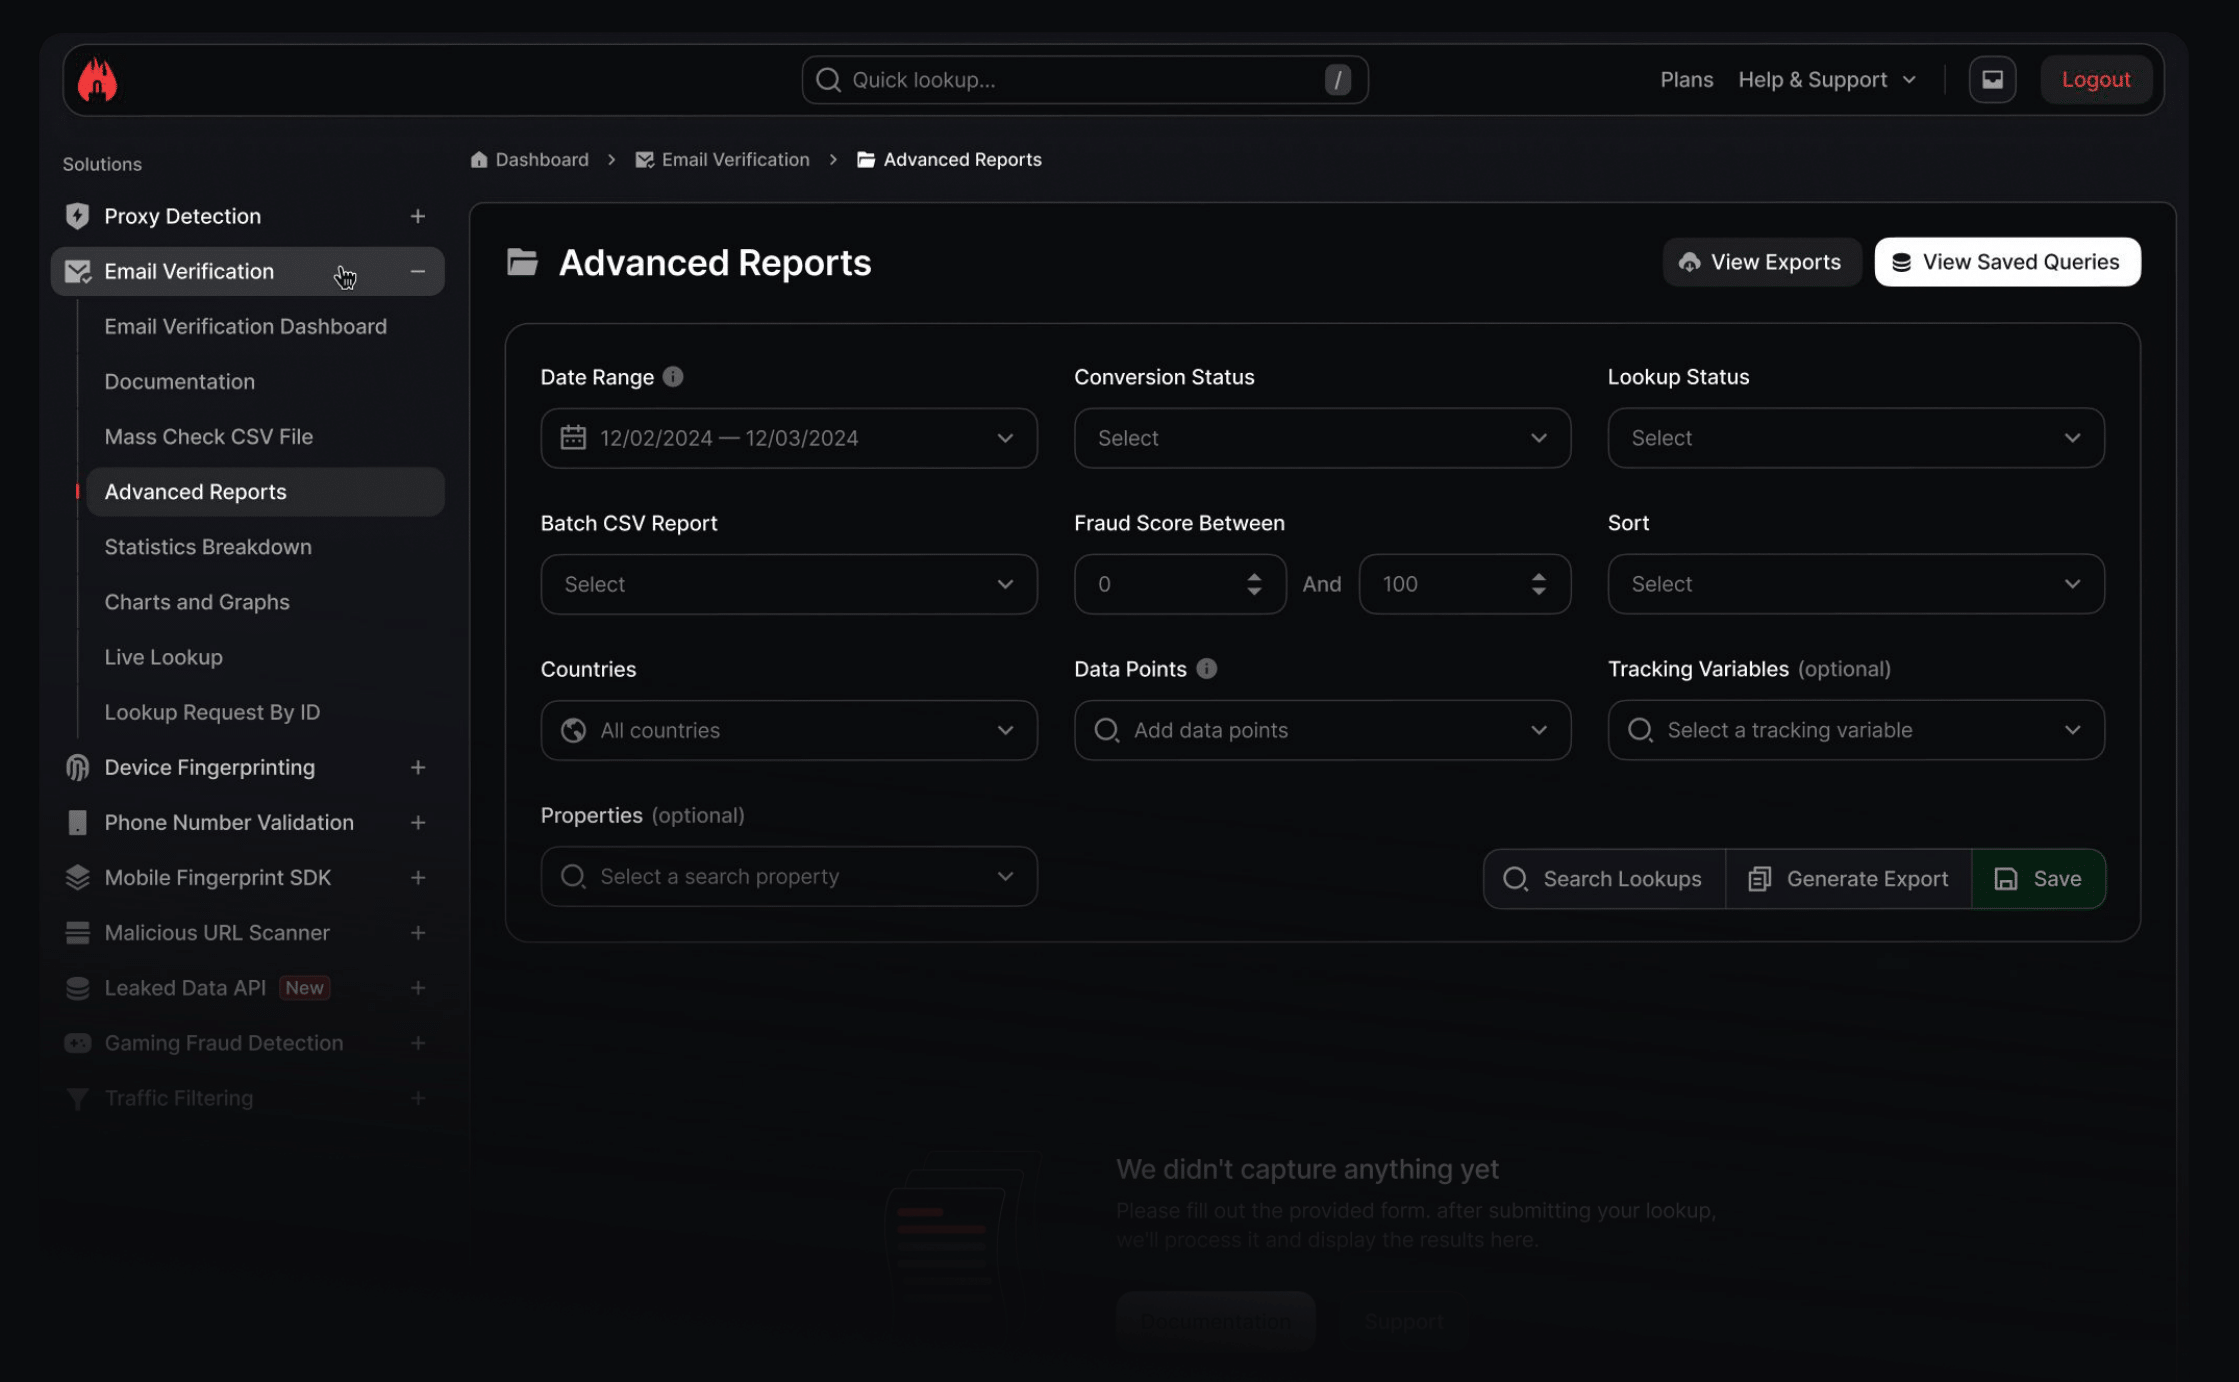Image resolution: width=2239 pixels, height=1382 pixels.
Task: Click the Device Fingerprinting fingerprint icon
Action: coord(77,767)
